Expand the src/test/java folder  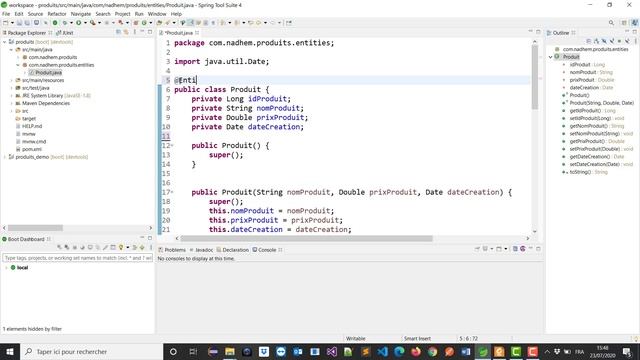11,88
